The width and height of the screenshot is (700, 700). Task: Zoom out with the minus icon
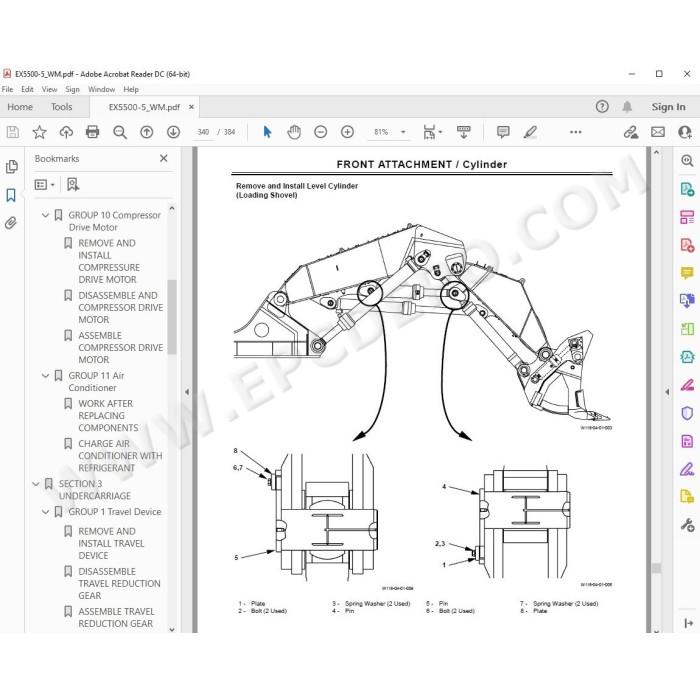click(x=321, y=132)
